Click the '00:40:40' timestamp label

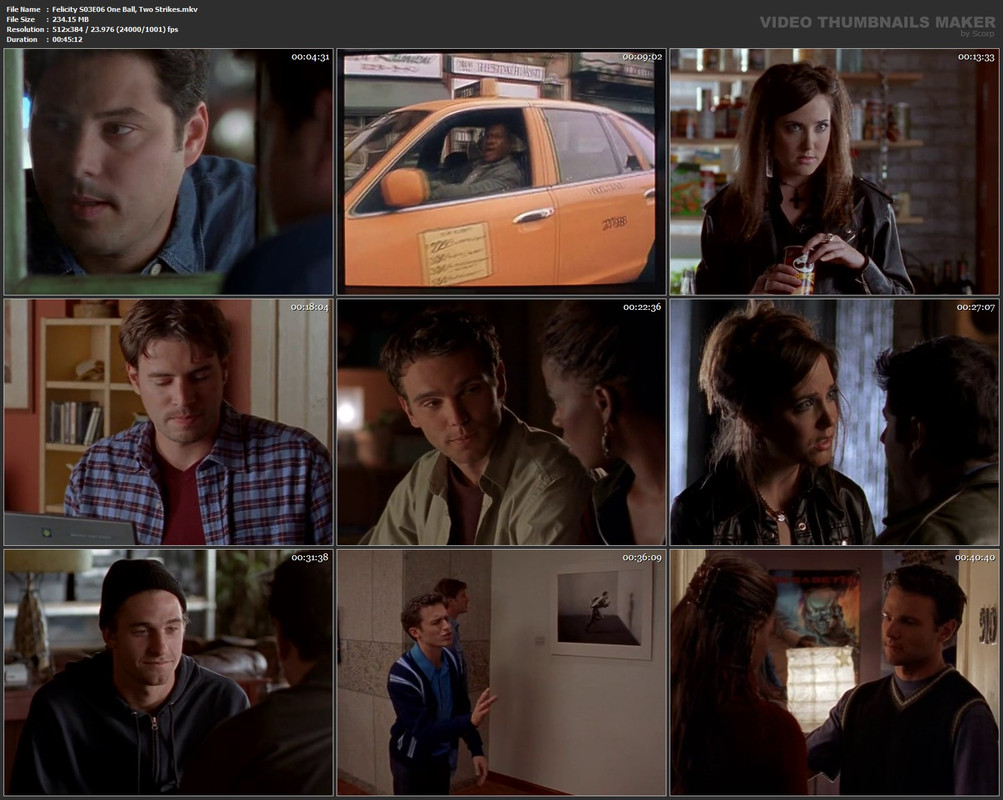pos(976,558)
